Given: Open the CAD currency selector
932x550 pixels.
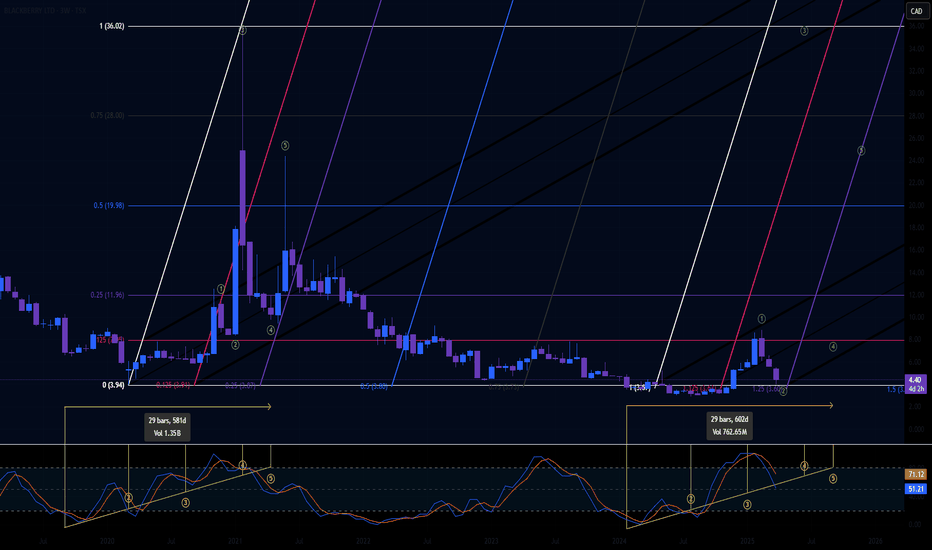Looking at the screenshot, I should pos(916,11).
